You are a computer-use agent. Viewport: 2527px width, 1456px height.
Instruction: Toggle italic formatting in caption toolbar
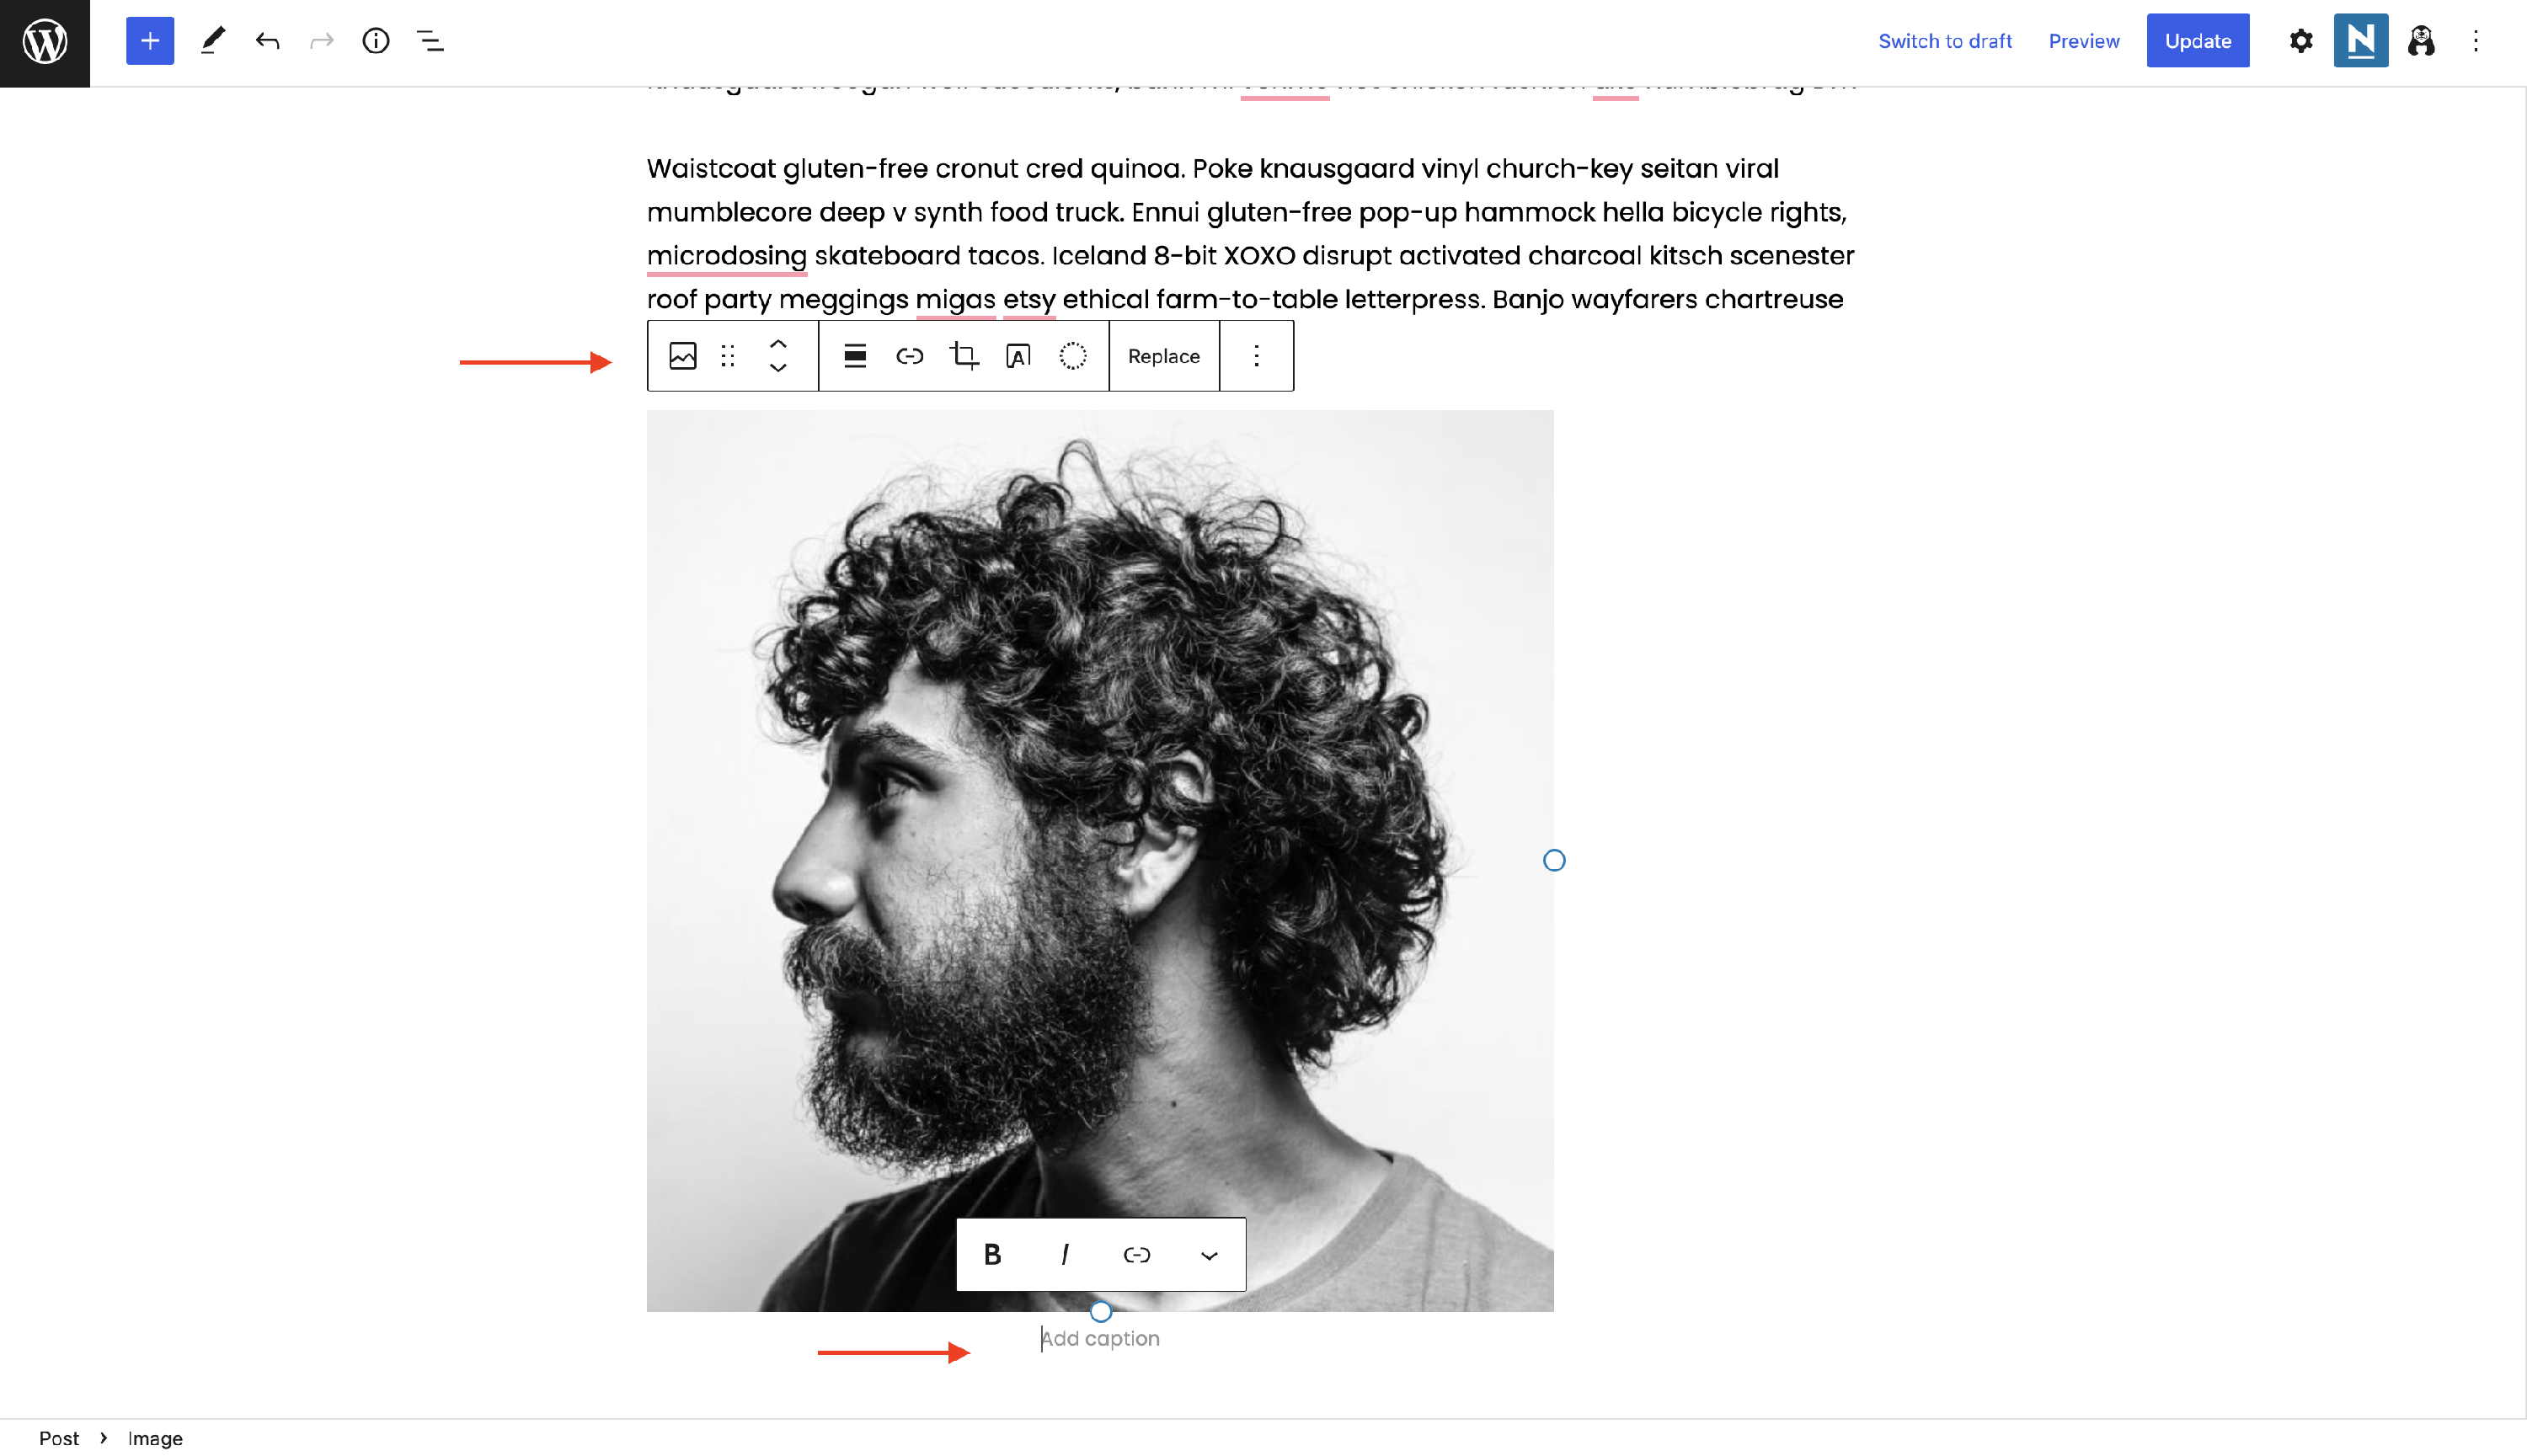click(1065, 1254)
